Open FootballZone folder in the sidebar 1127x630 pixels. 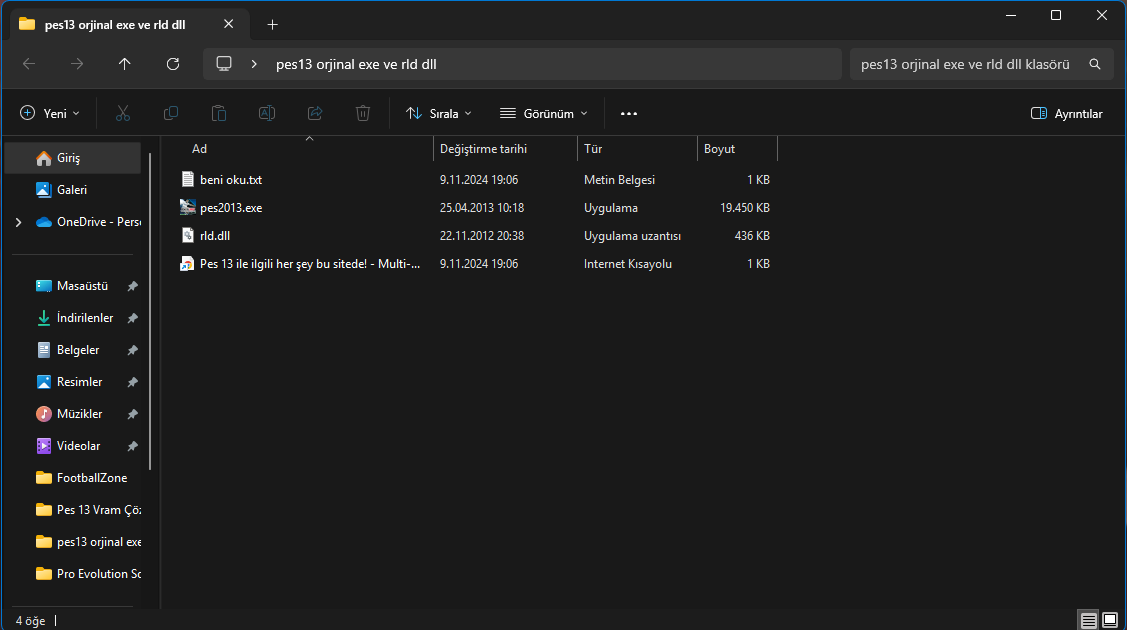click(73, 478)
